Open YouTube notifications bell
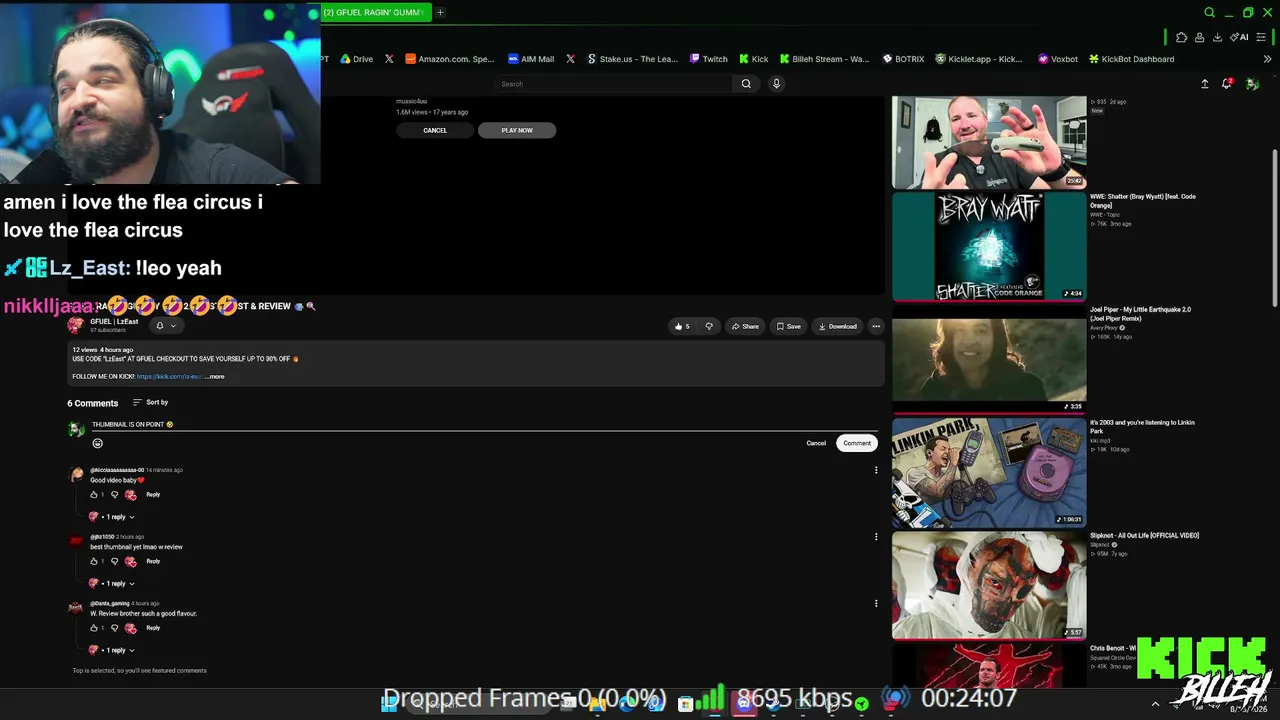 click(1227, 84)
